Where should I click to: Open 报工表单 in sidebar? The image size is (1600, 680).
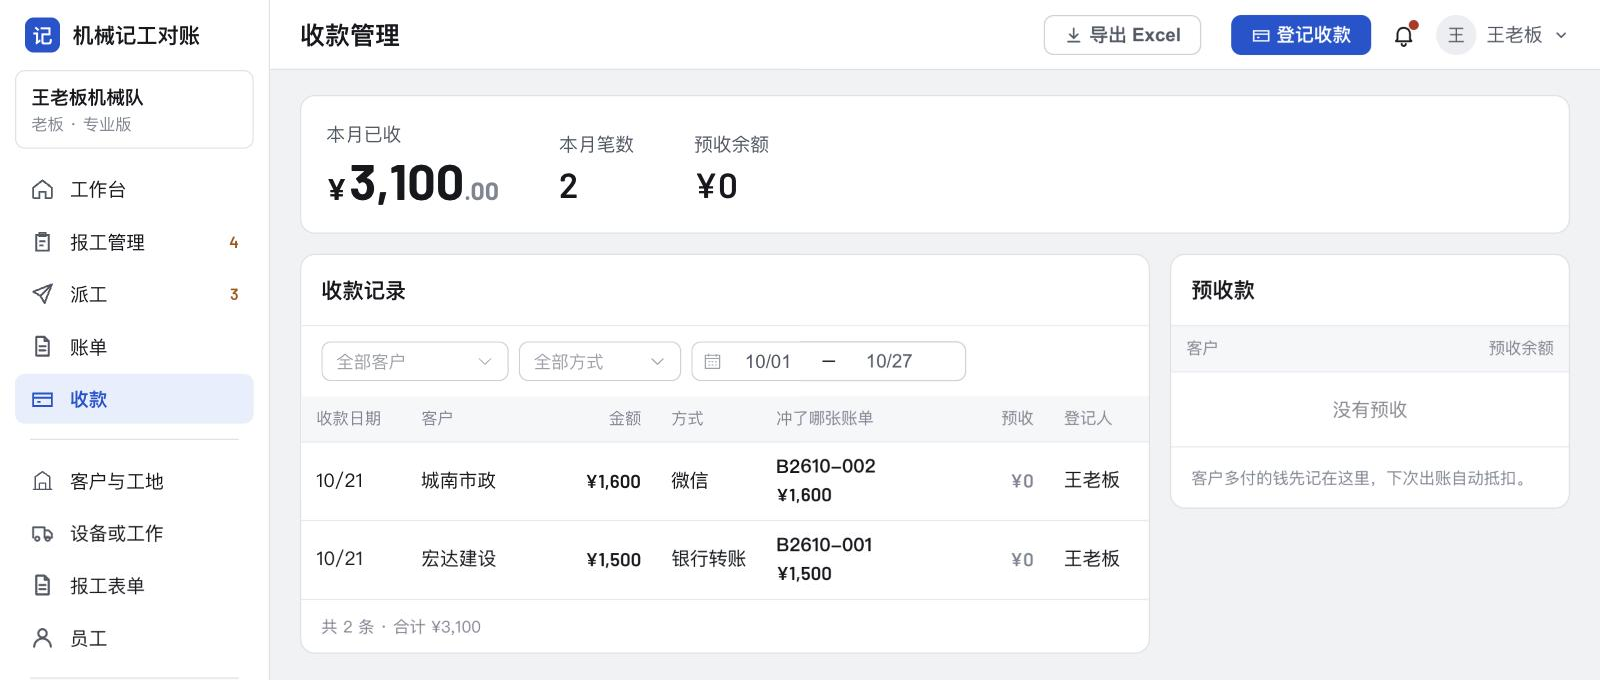point(134,585)
